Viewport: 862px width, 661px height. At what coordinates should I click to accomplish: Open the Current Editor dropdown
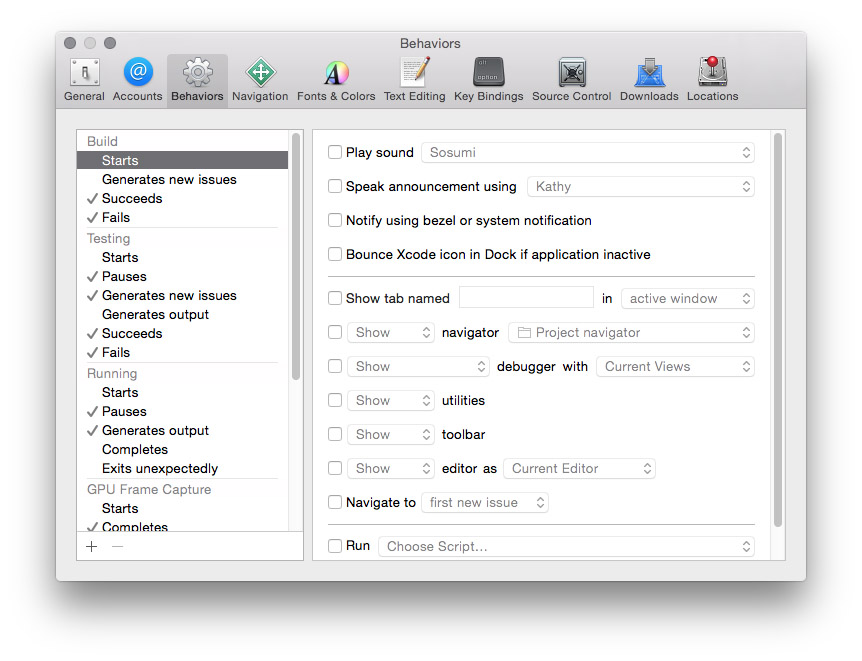tap(579, 469)
